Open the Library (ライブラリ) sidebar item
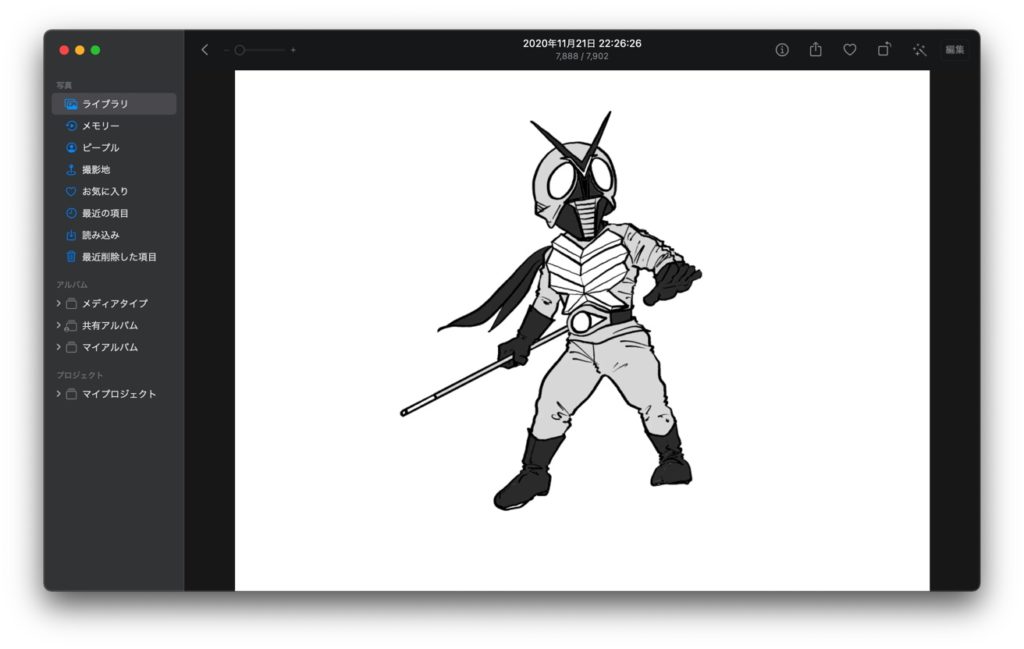Image resolution: width=1024 pixels, height=649 pixels. click(x=114, y=104)
